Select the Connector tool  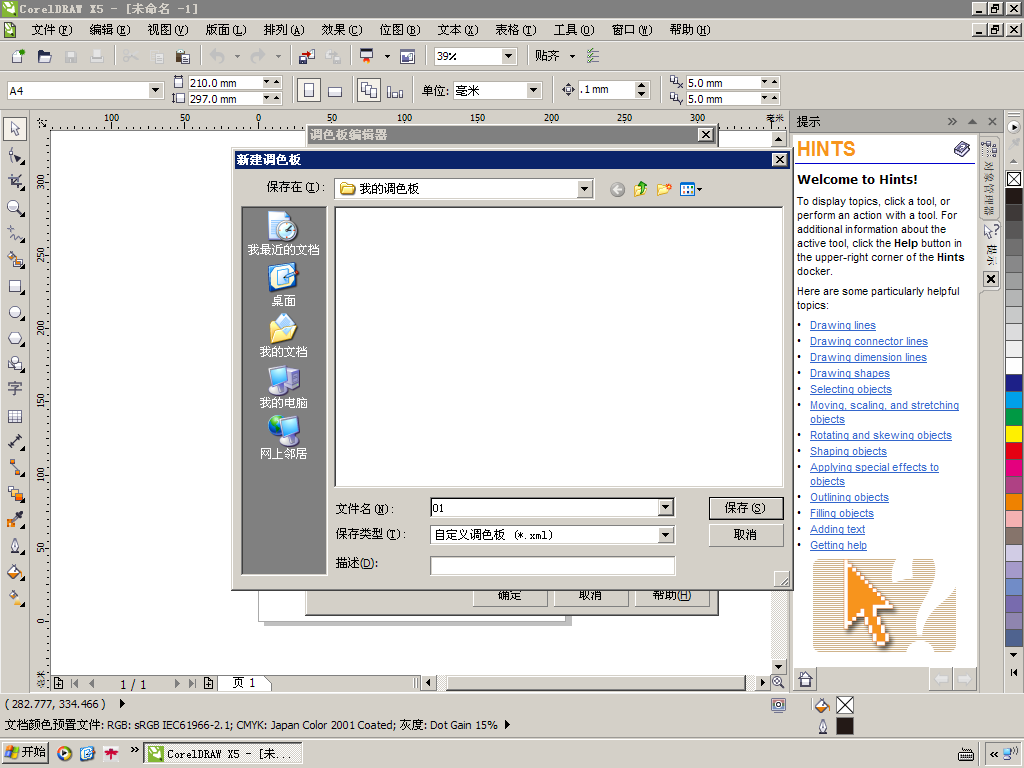(14, 468)
